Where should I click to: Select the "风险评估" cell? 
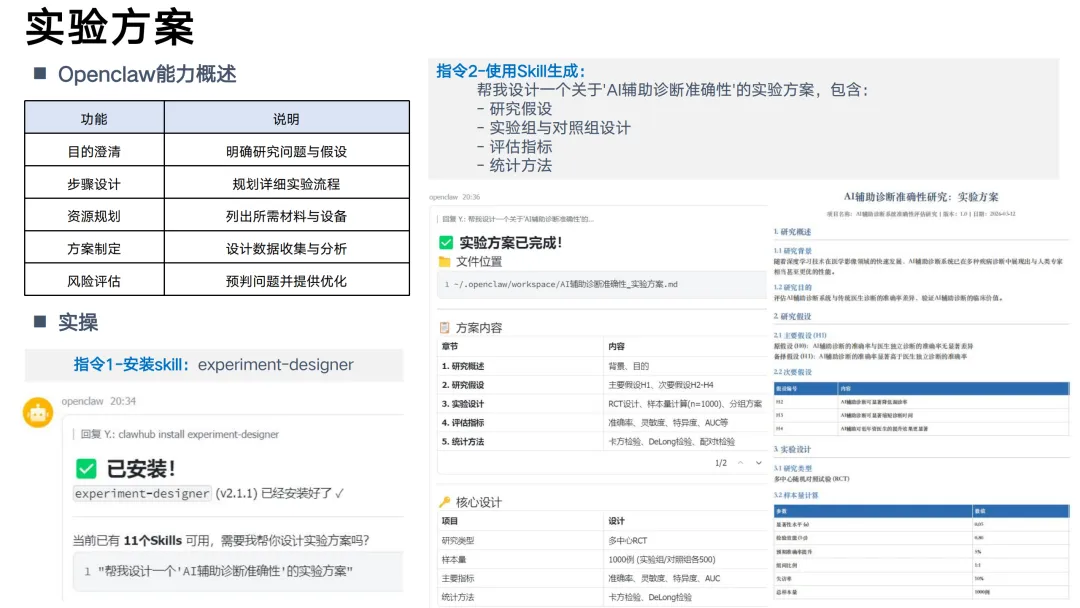click(94, 280)
